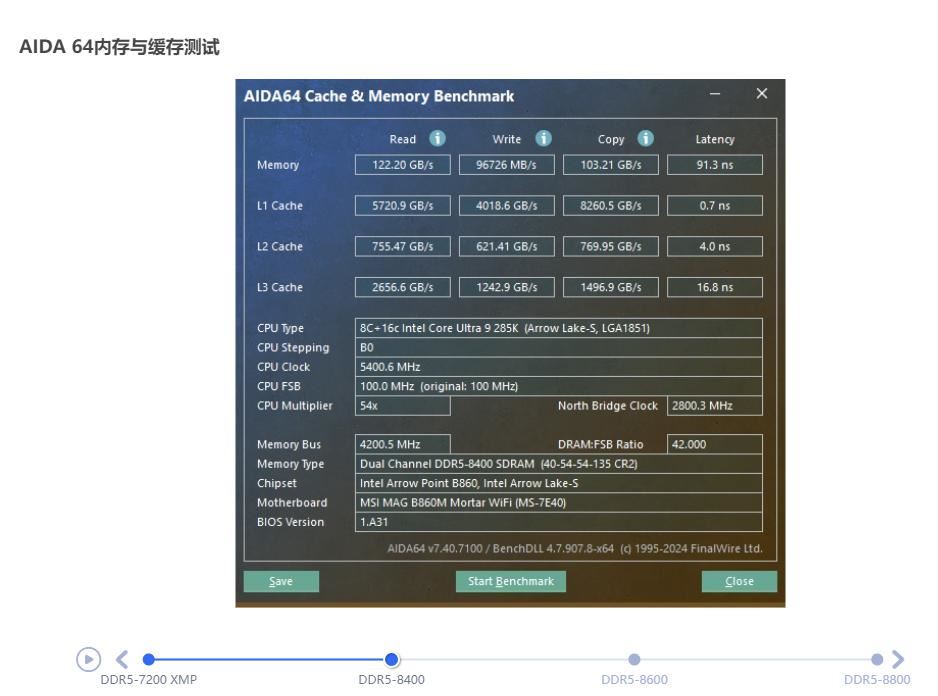This screenshot has width=938, height=696.
Task: Select the DDR5-7200 XMP timeline point
Action: (x=149, y=659)
